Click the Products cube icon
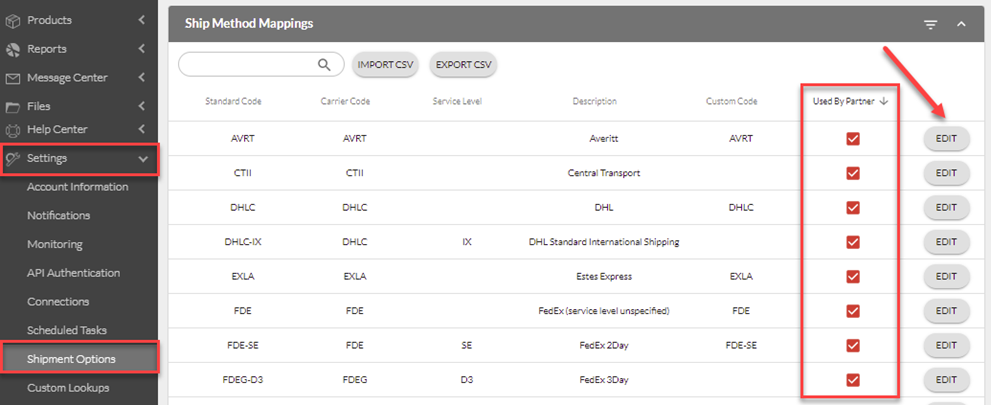 pos(13,21)
